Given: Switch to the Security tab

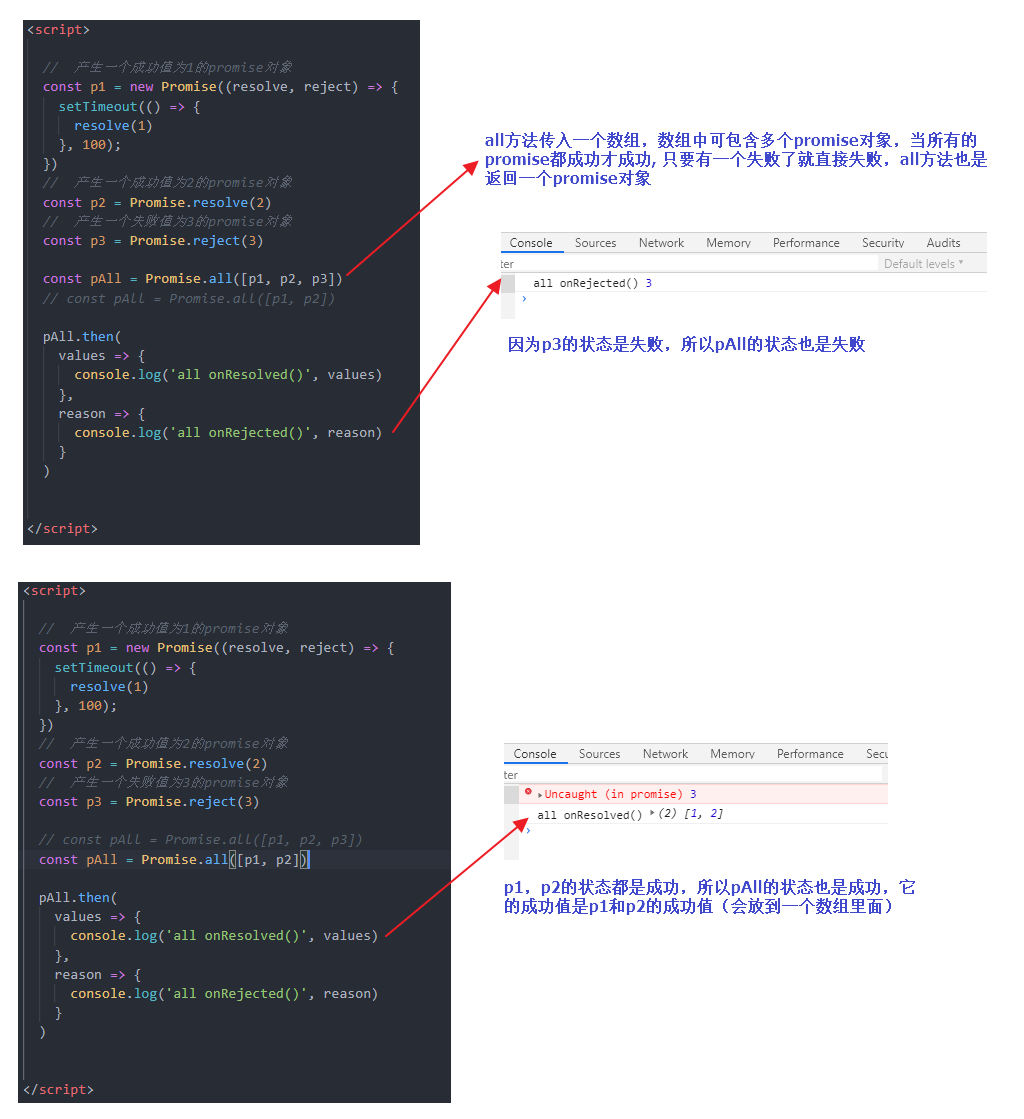Looking at the screenshot, I should tap(883, 243).
